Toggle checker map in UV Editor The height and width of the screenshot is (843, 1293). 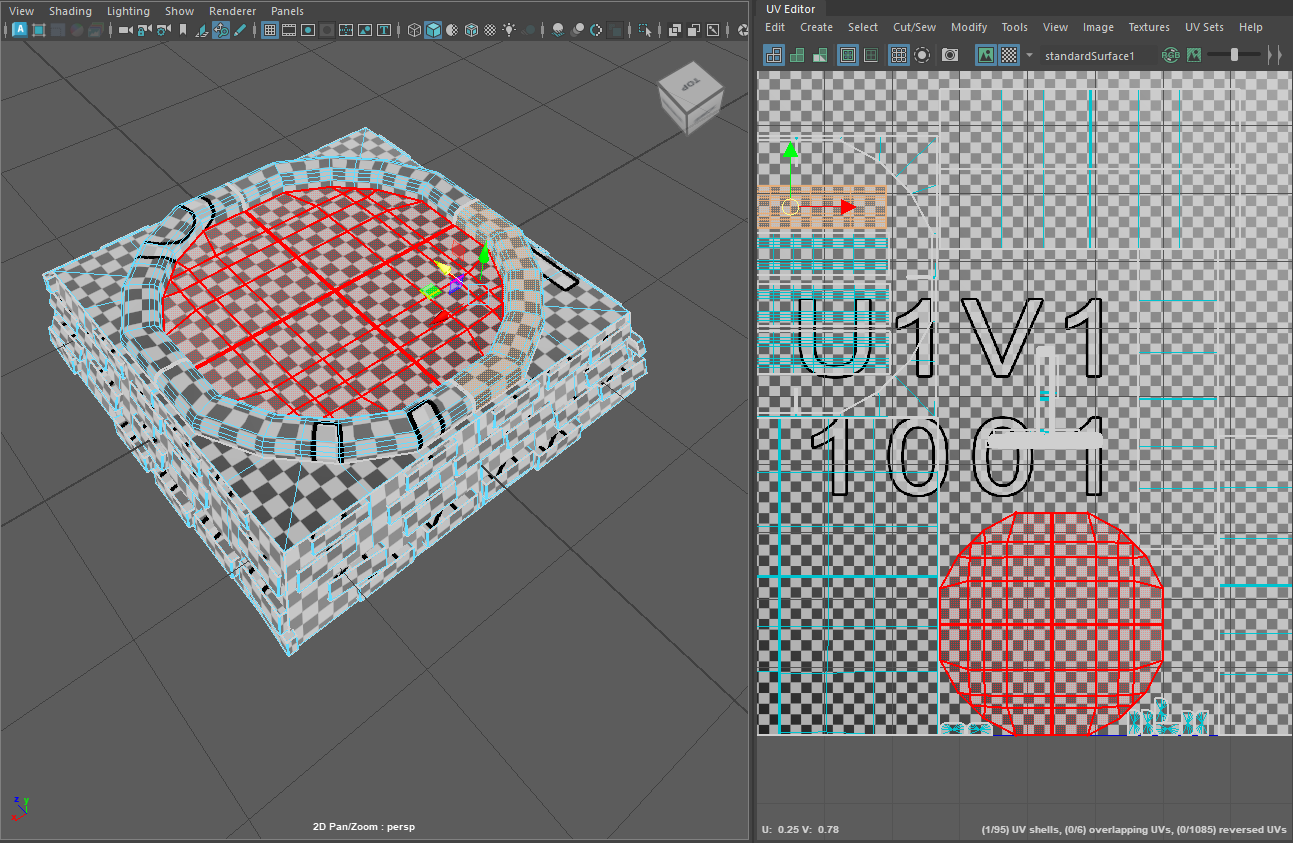pos(1011,55)
